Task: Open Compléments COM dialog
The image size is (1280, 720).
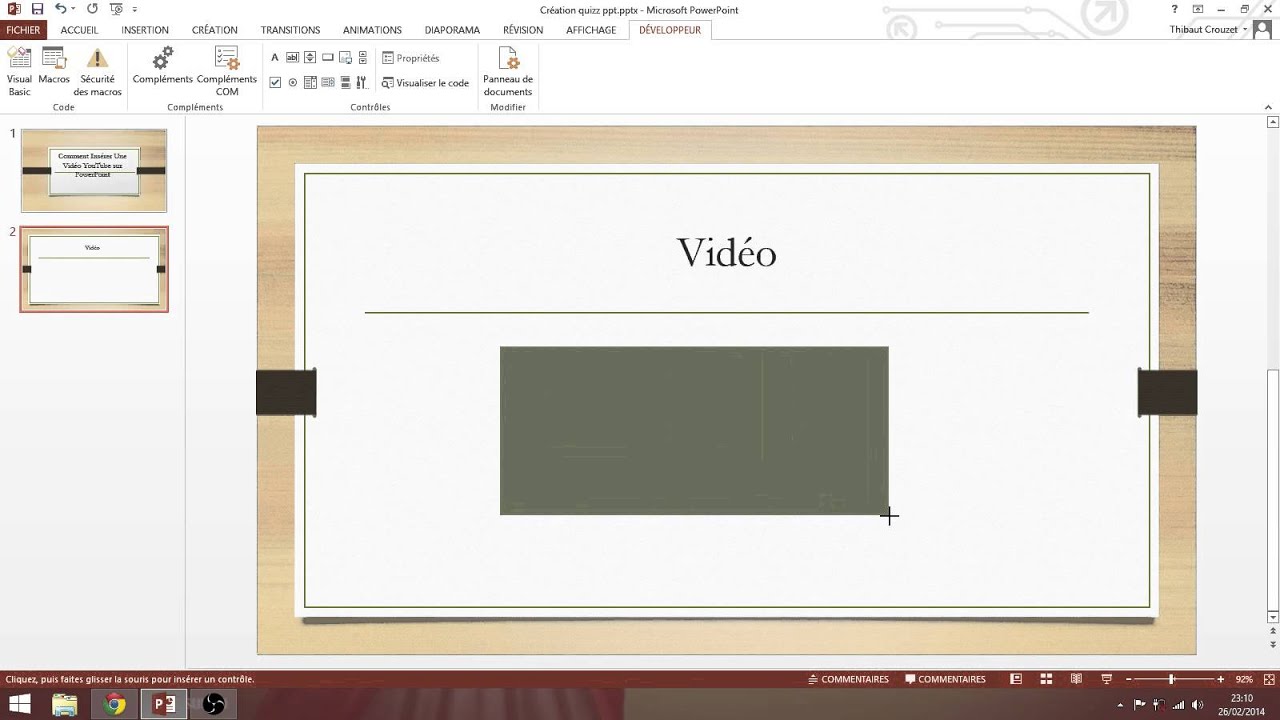Action: [x=227, y=71]
